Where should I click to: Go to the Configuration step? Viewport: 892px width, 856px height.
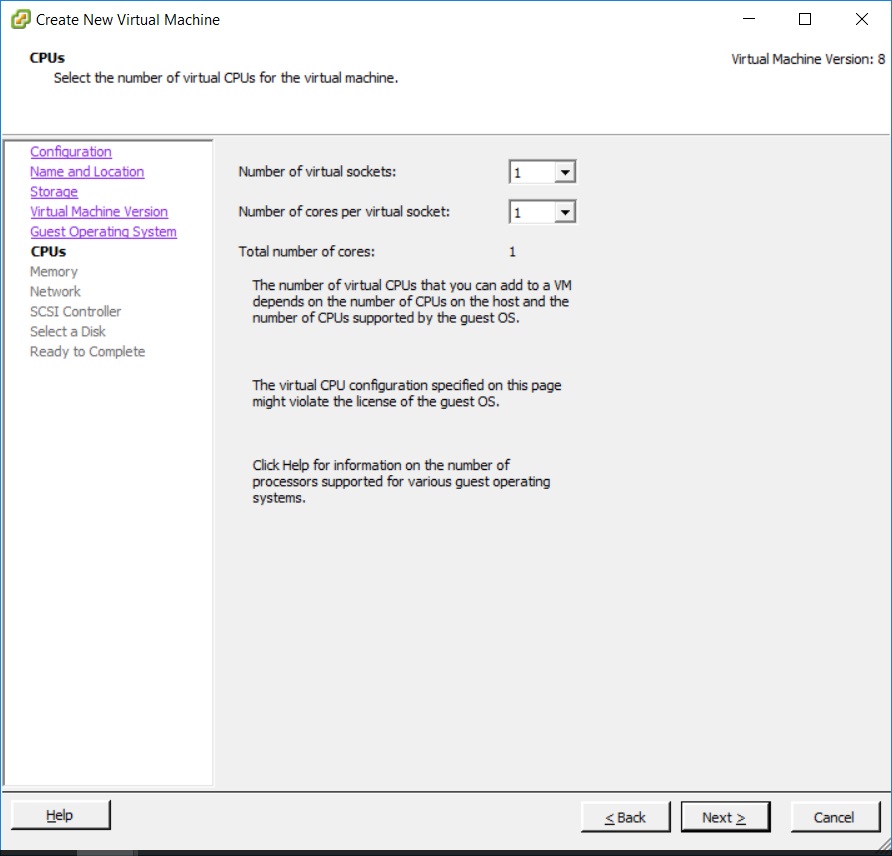click(x=70, y=152)
